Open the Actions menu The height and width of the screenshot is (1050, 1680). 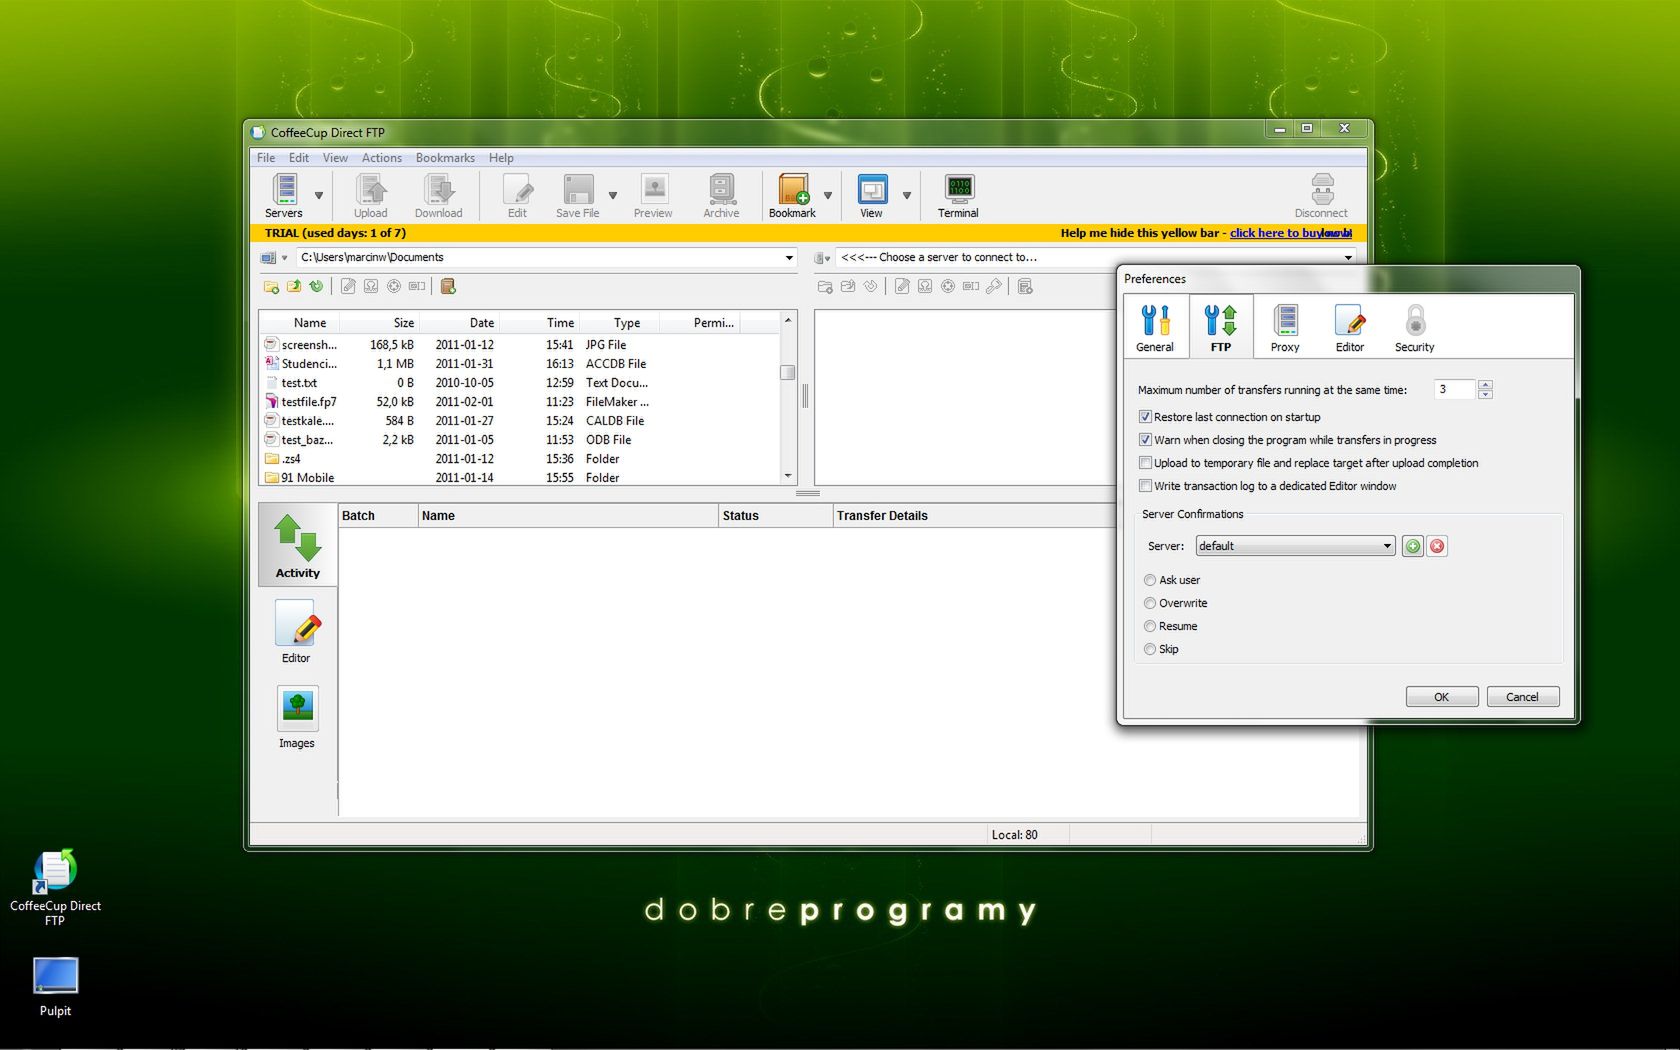pos(382,158)
